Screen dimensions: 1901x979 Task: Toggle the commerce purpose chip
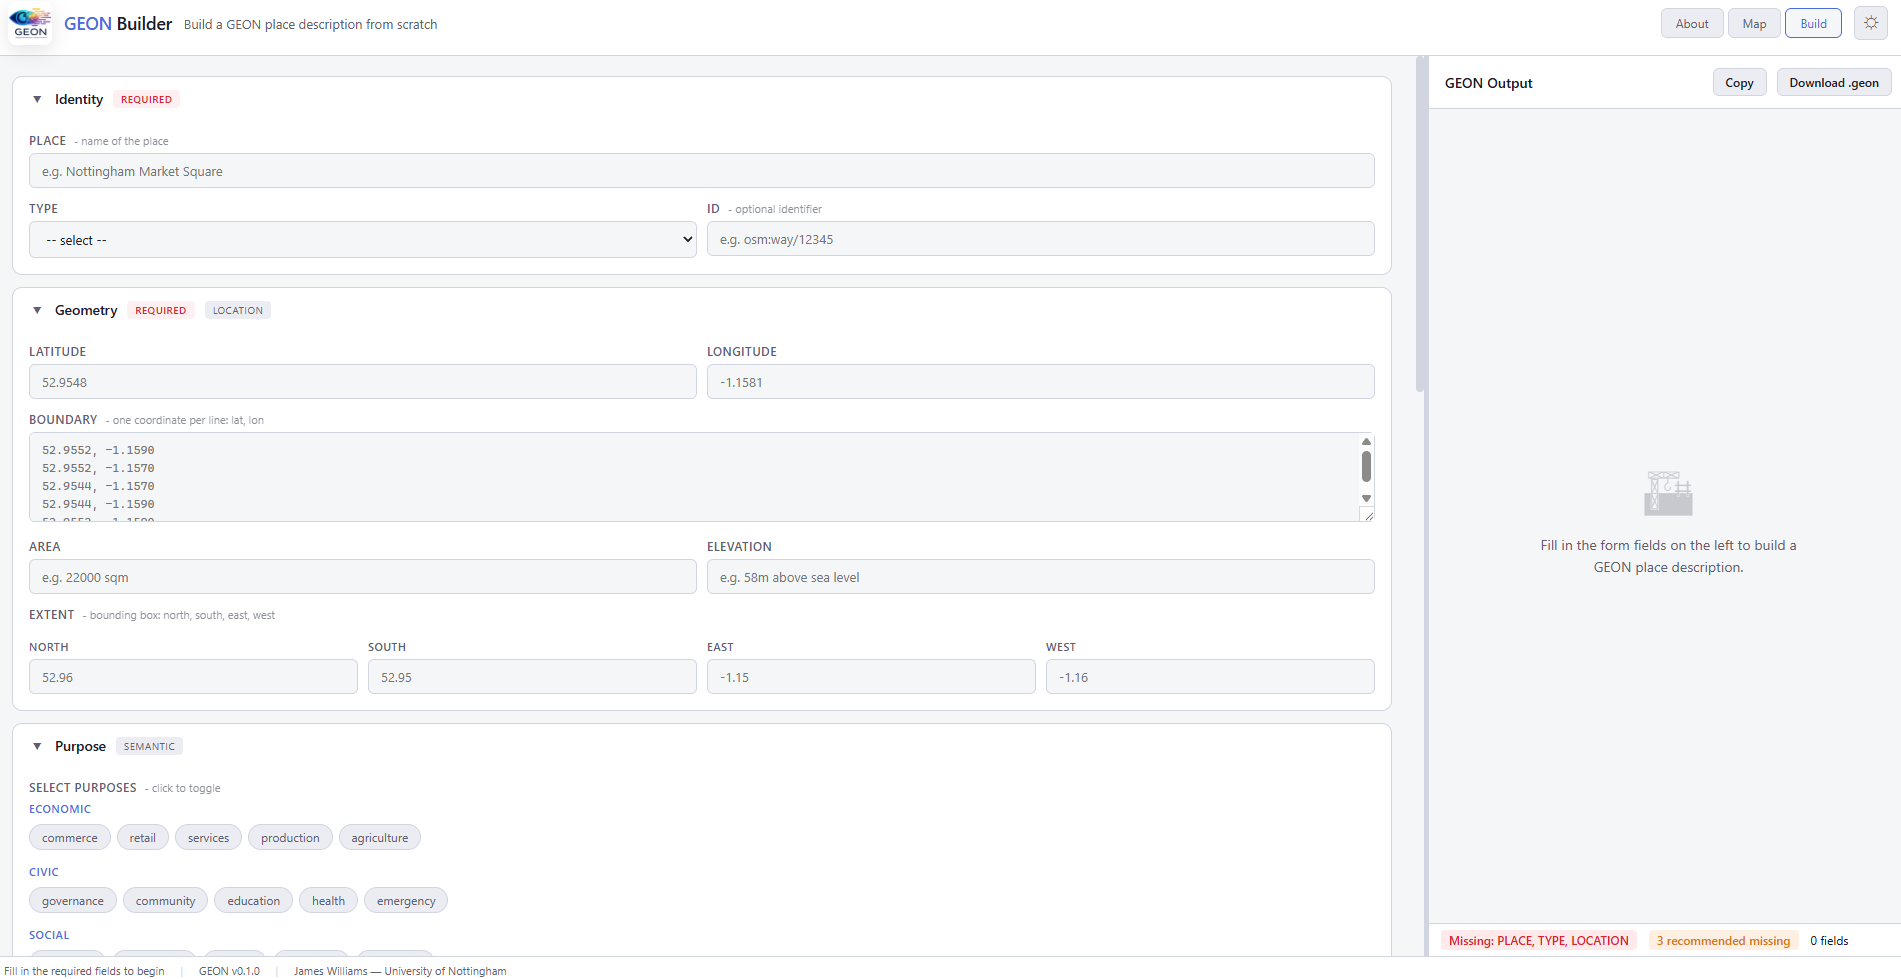click(70, 838)
